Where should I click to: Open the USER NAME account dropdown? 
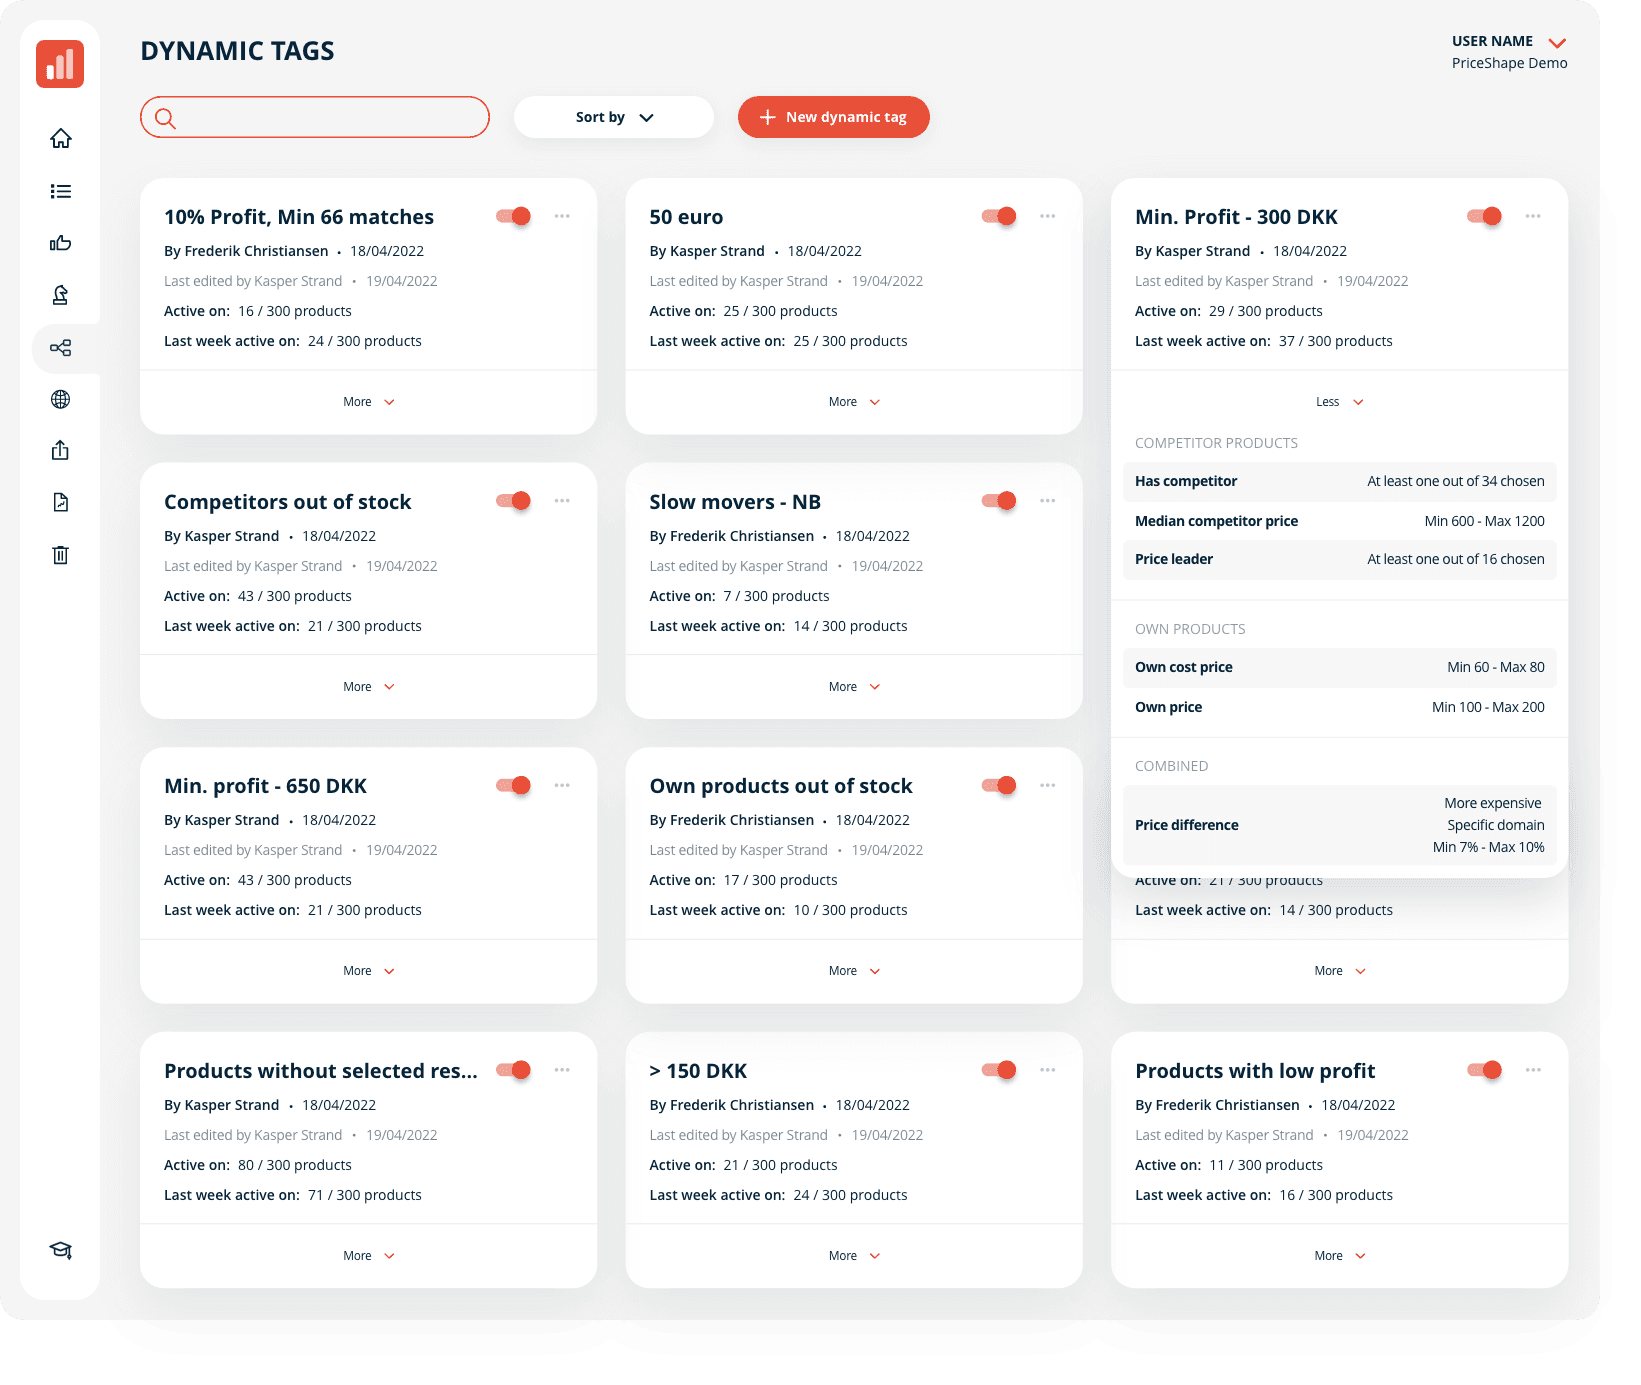[x=1509, y=42]
